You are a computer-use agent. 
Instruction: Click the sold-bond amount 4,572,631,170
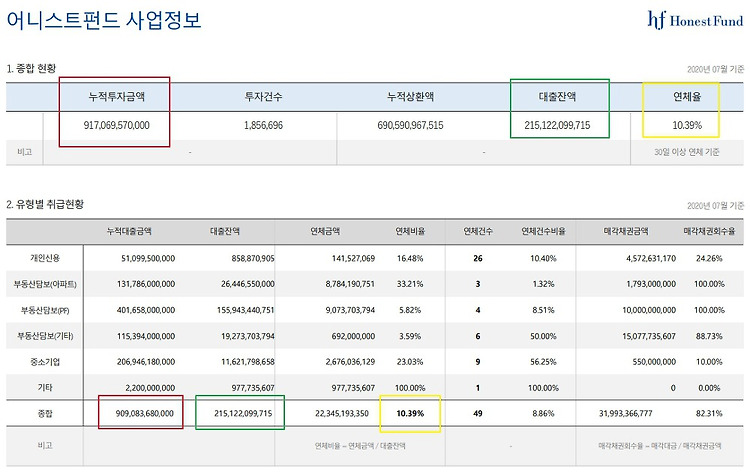coord(651,258)
